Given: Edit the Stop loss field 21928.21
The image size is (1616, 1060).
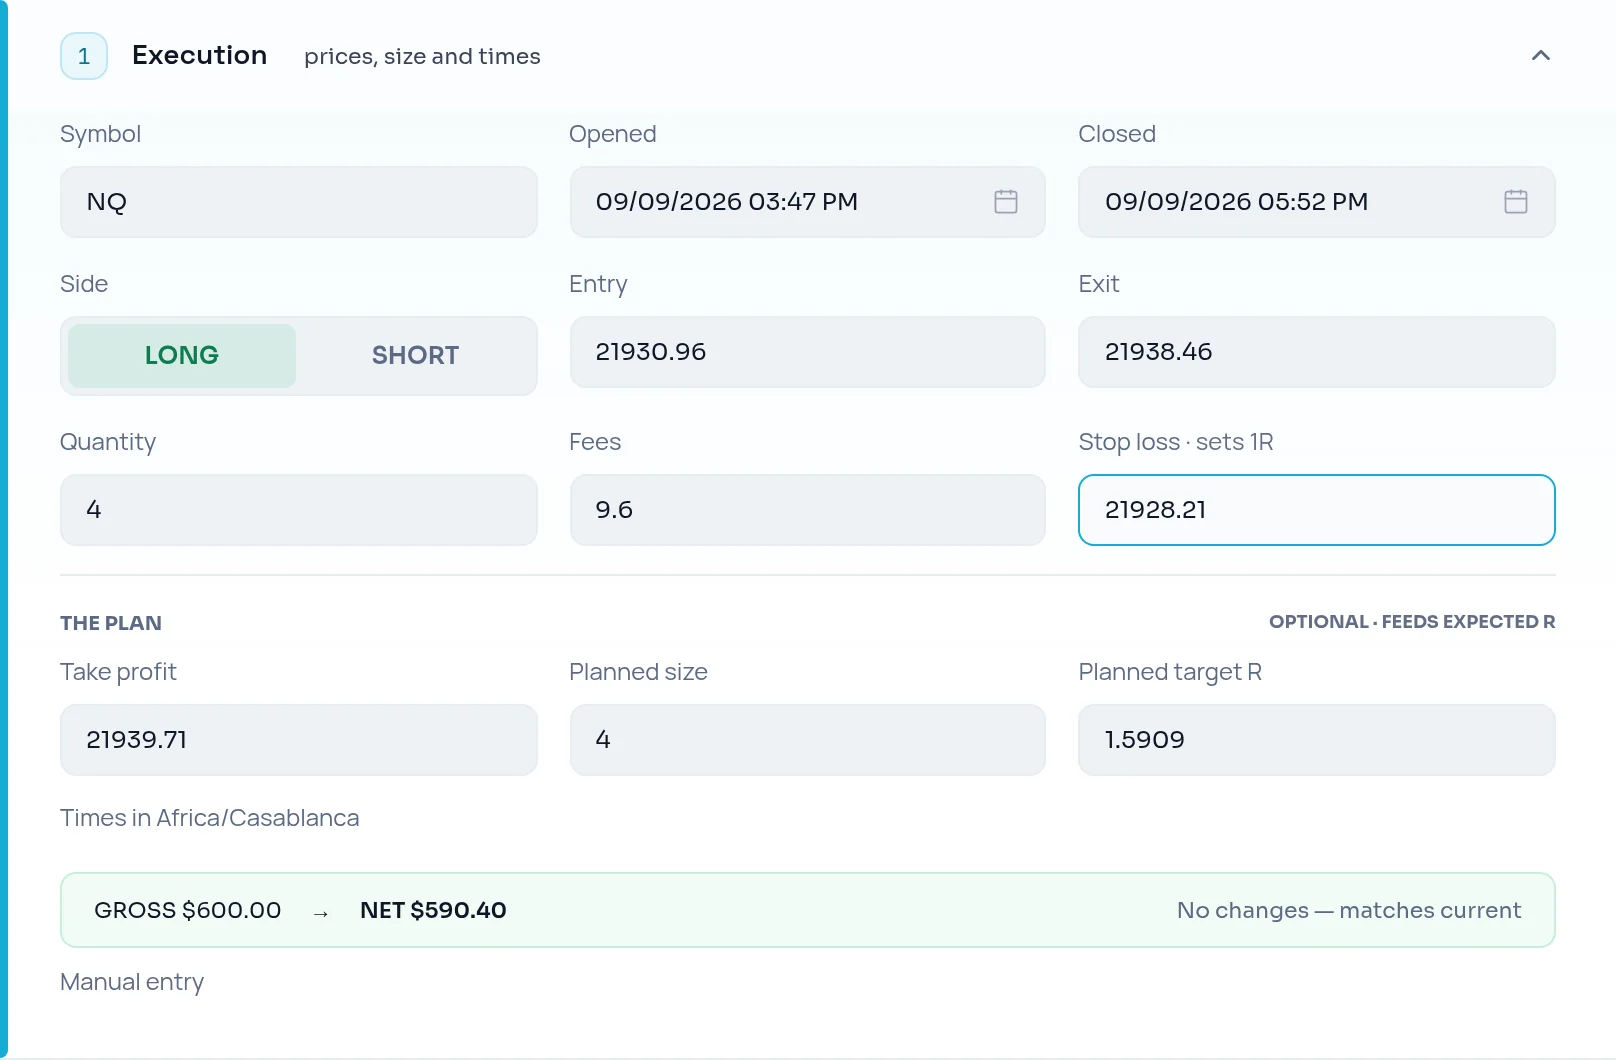Looking at the screenshot, I should pos(1317,510).
